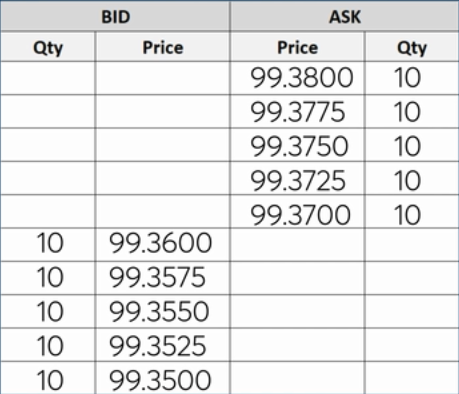Click the BID column group header

[x=115, y=17]
